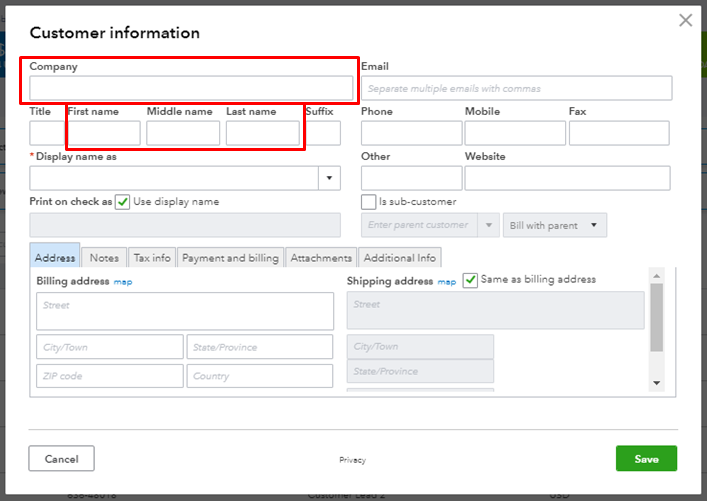Click the Company input field
Image resolution: width=707 pixels, height=502 pixels.
[x=191, y=88]
